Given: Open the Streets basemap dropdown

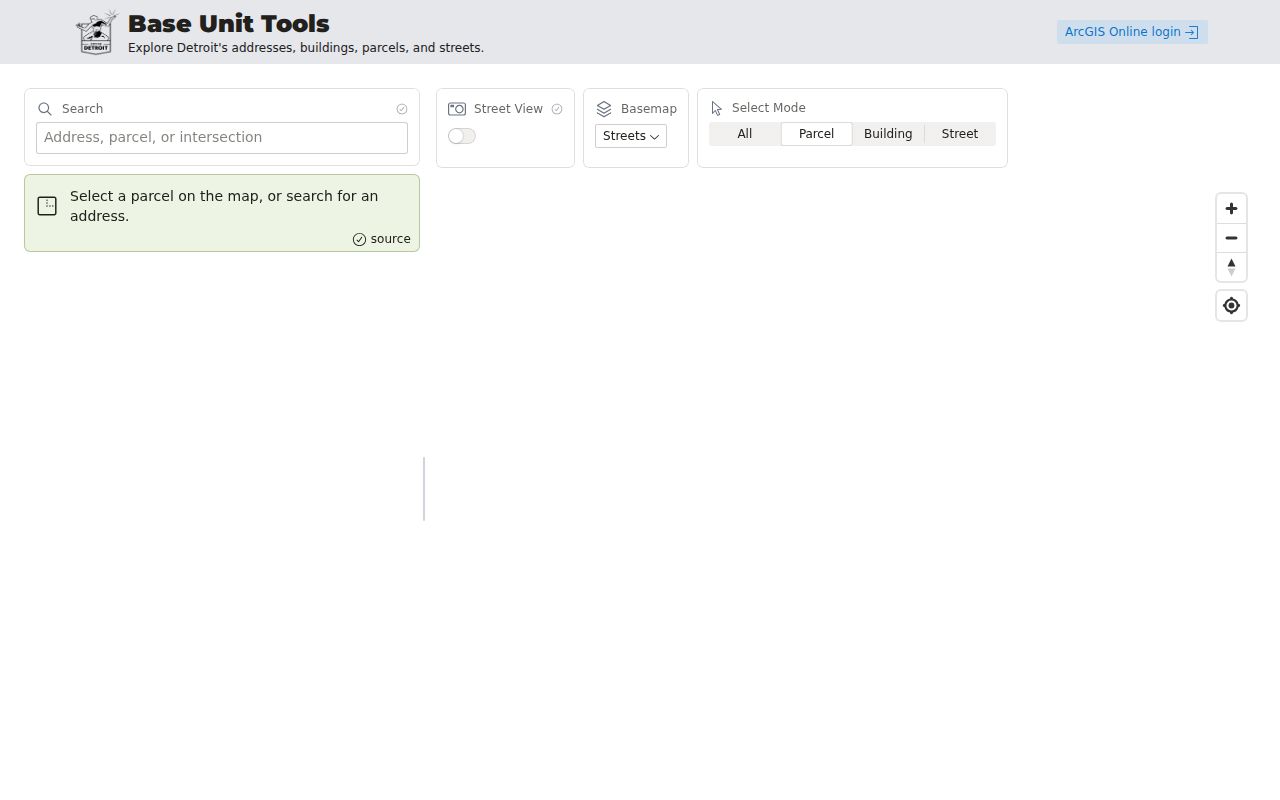Looking at the screenshot, I should coord(631,136).
